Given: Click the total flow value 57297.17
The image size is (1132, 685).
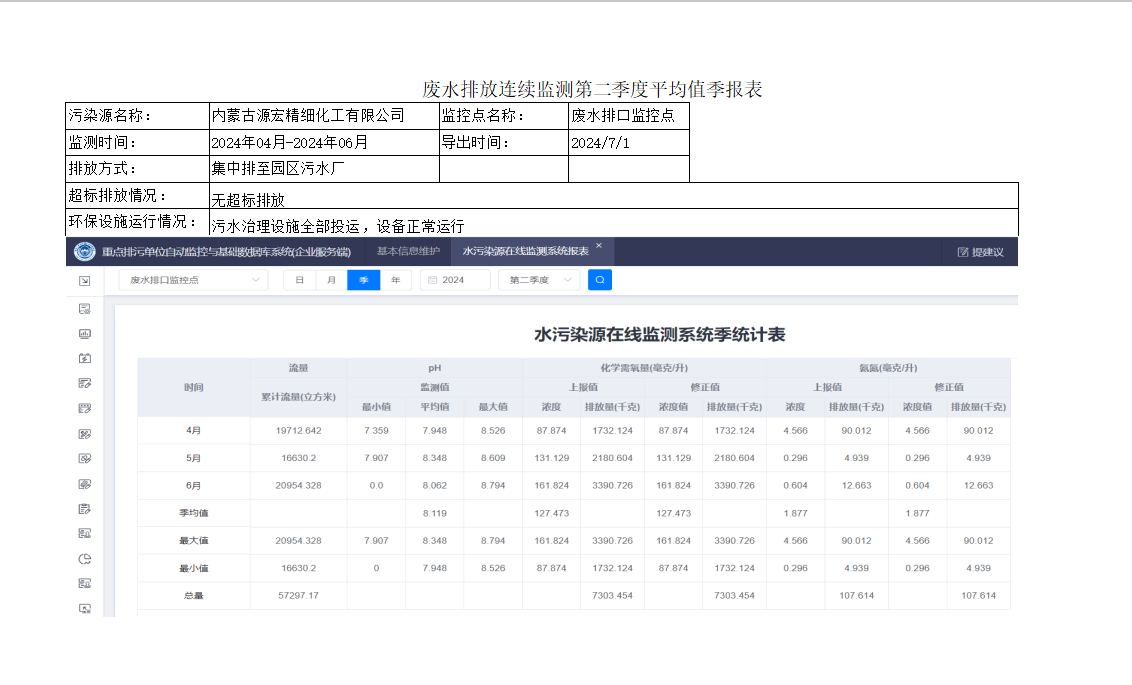Looking at the screenshot, I should [298, 595].
